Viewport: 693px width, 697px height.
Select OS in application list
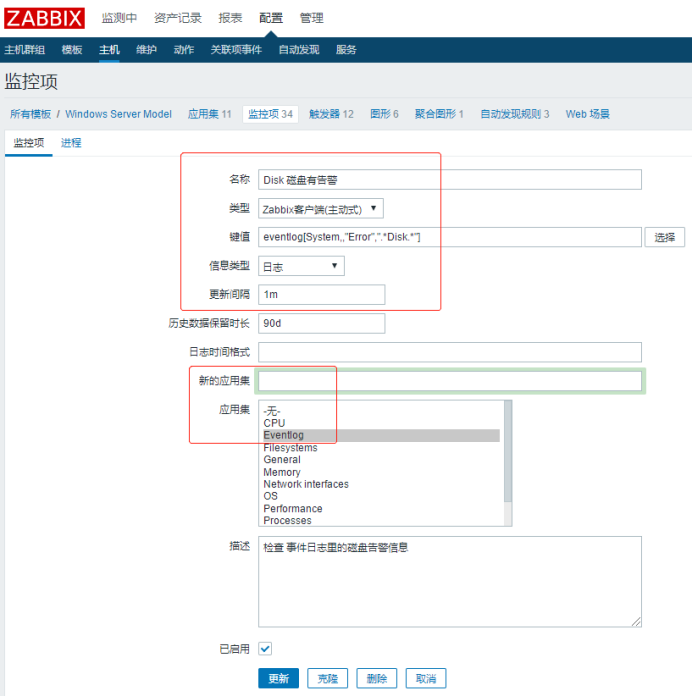point(381,496)
